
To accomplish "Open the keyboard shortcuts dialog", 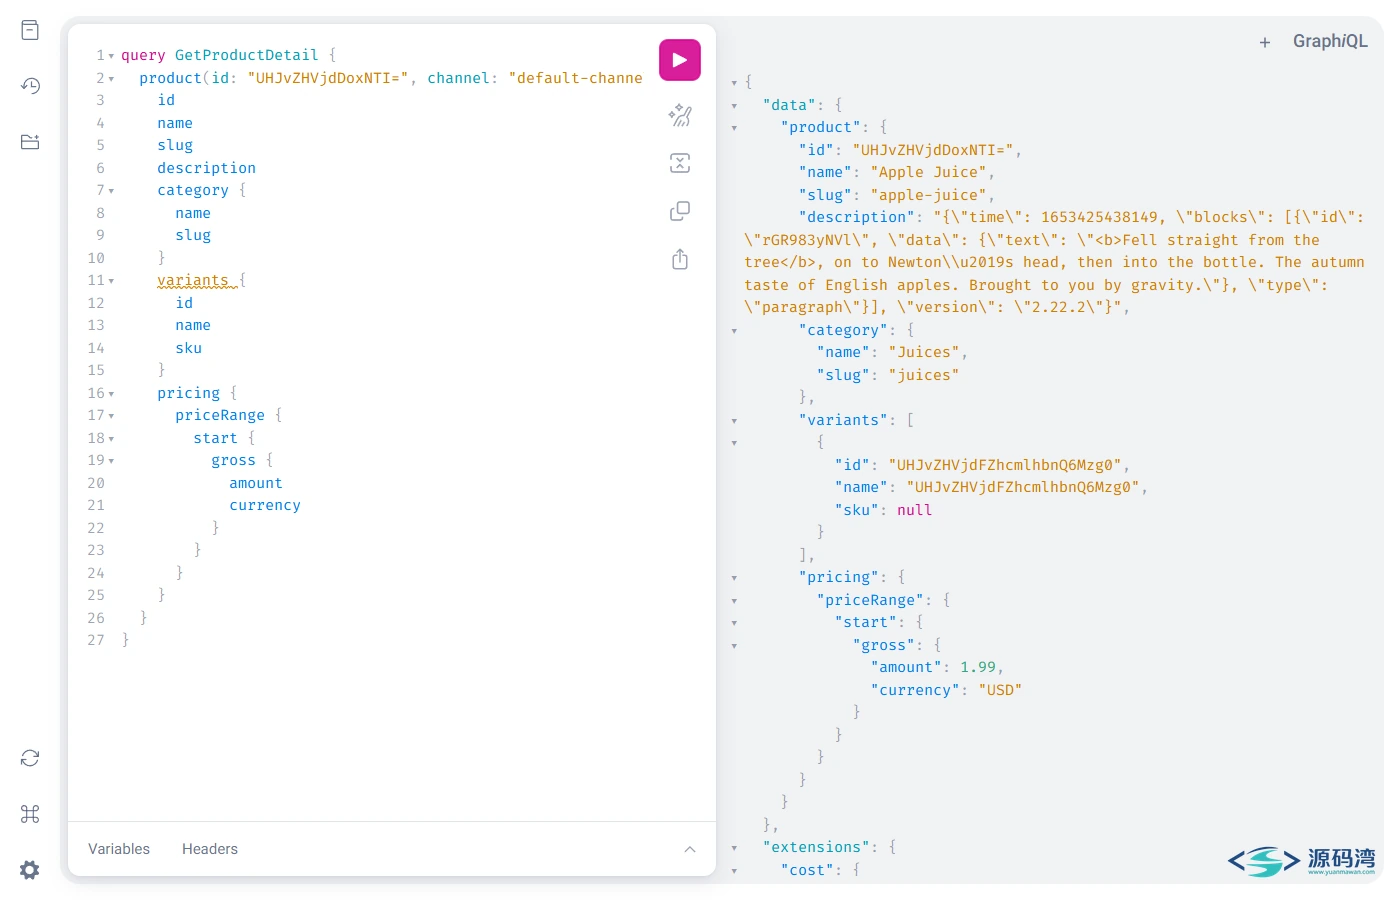I will [30, 814].
